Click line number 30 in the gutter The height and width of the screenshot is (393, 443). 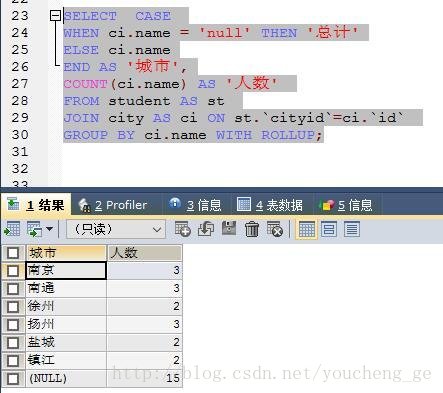(20, 135)
